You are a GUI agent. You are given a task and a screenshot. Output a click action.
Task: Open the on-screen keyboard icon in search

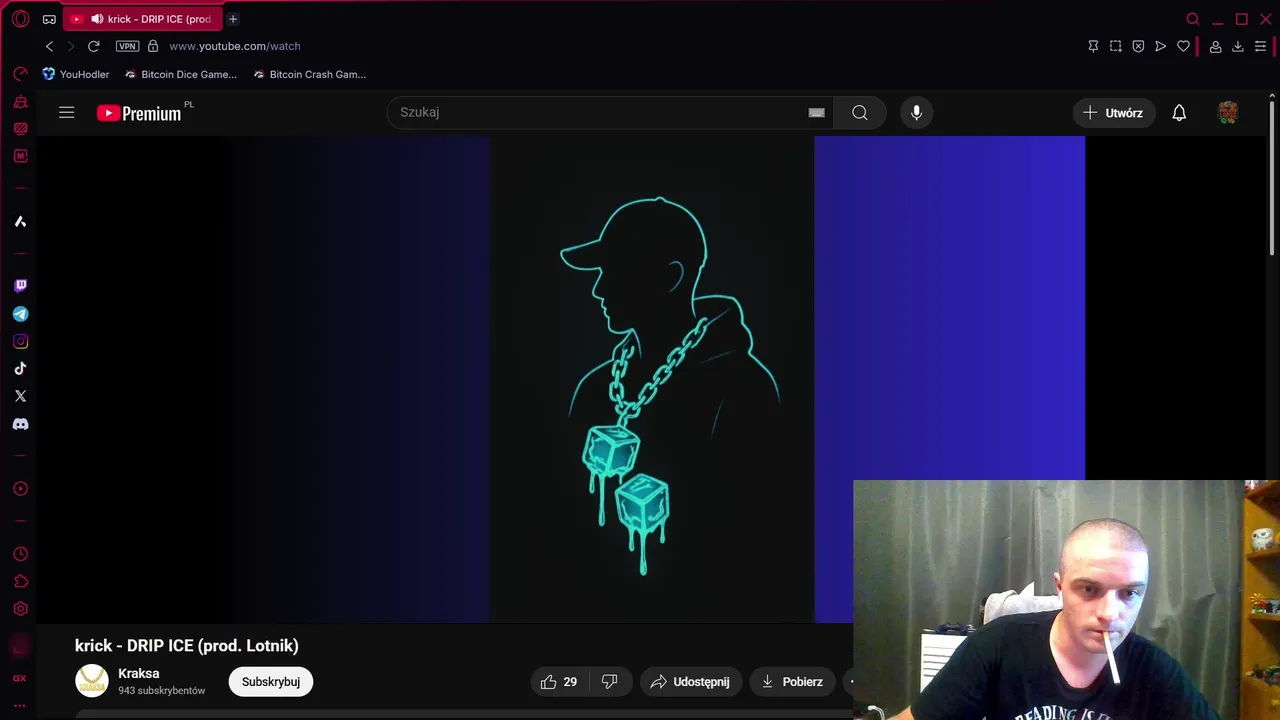tap(817, 113)
